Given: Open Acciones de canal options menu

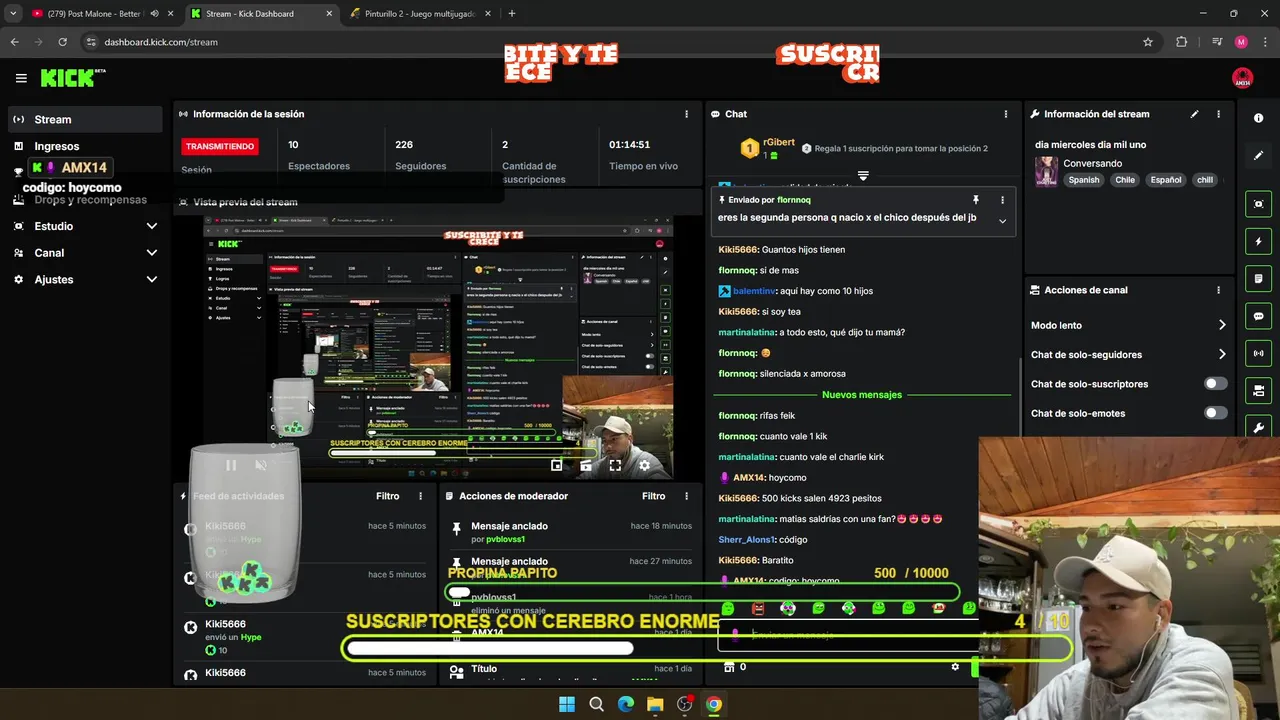Looking at the screenshot, I should coord(1218,290).
